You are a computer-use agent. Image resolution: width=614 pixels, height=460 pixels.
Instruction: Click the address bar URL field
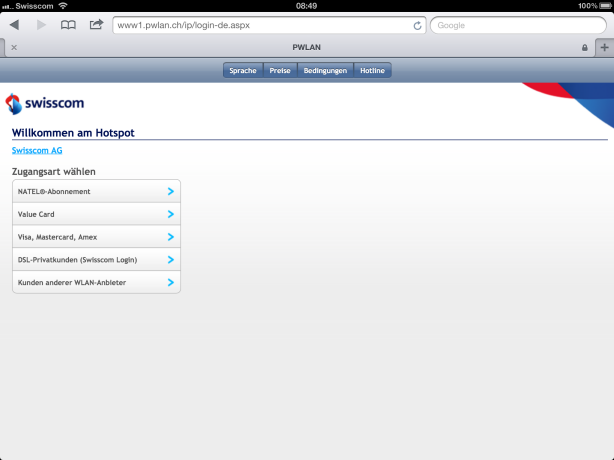click(x=269, y=25)
